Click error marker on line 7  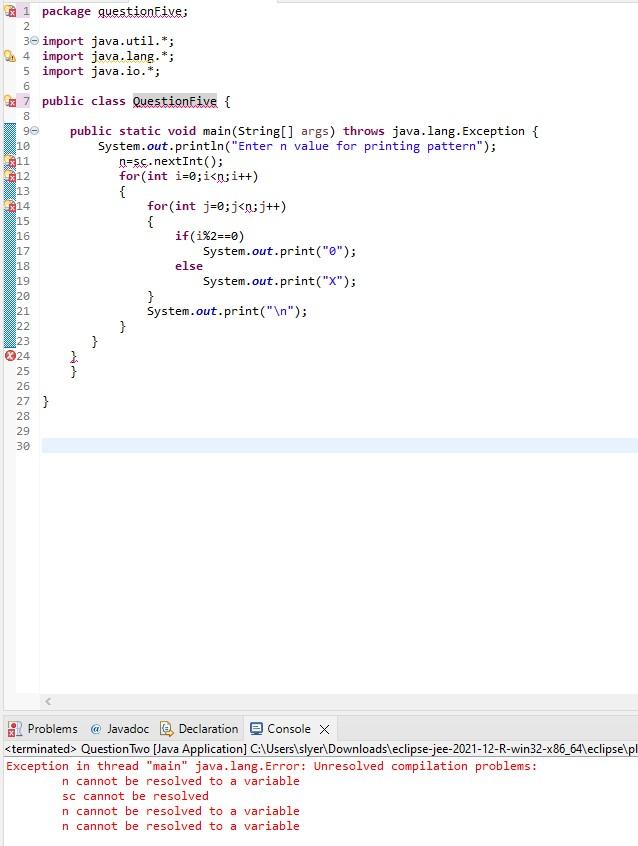coord(10,101)
